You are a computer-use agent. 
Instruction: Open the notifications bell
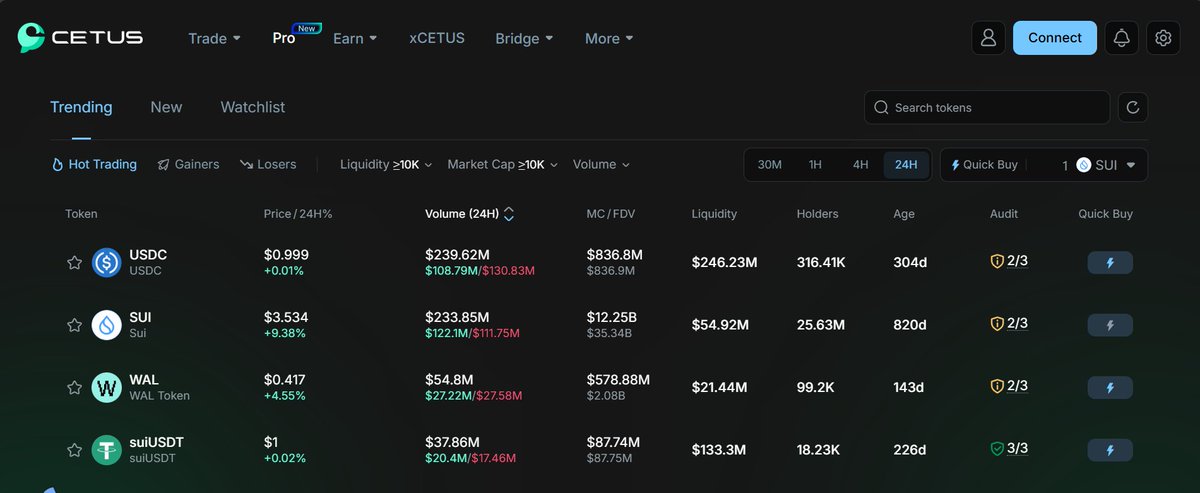(x=1121, y=38)
